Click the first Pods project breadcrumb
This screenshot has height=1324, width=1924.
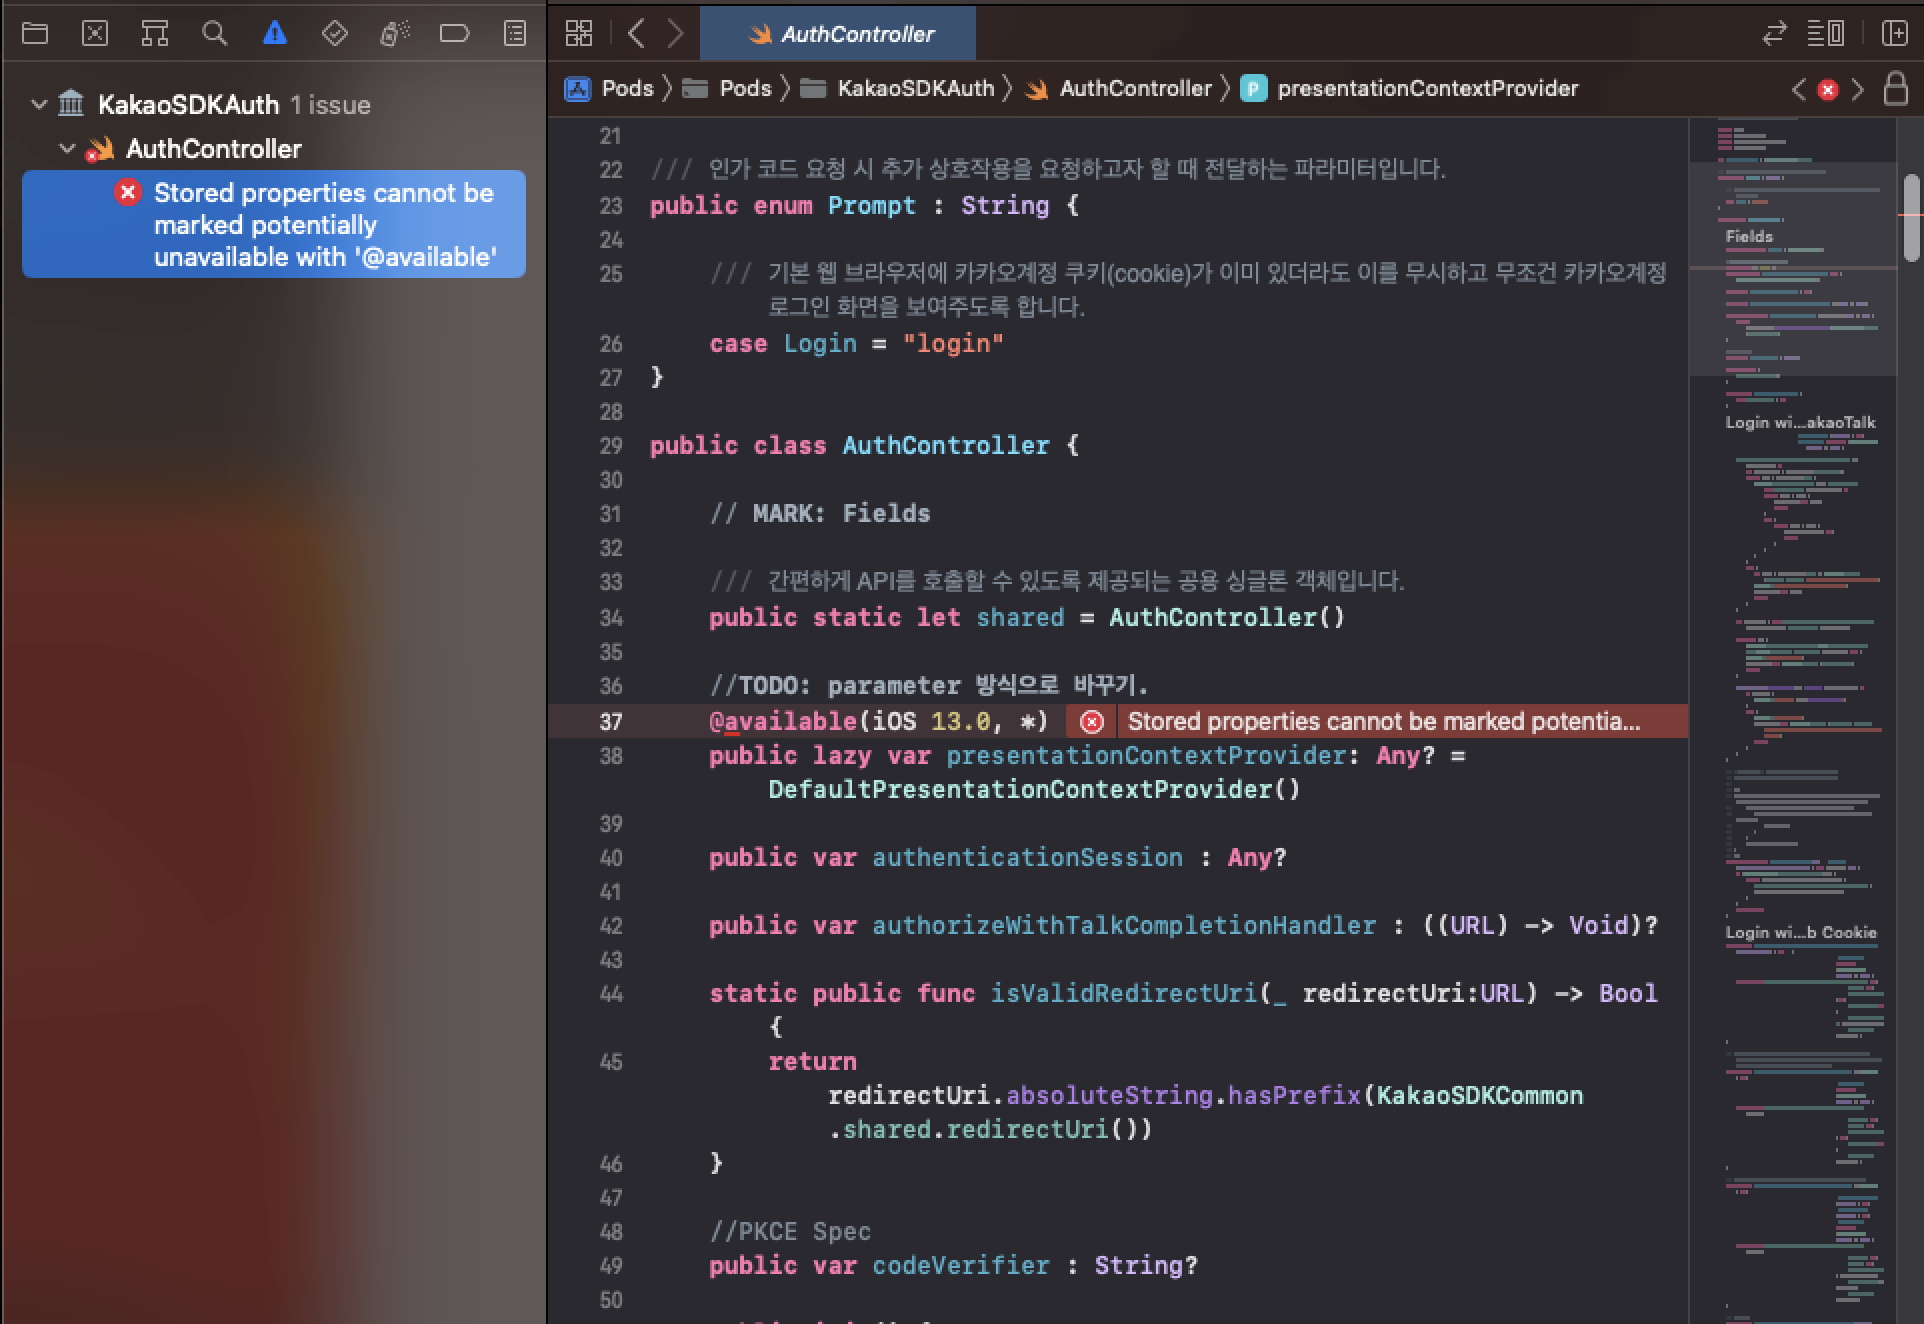point(609,89)
